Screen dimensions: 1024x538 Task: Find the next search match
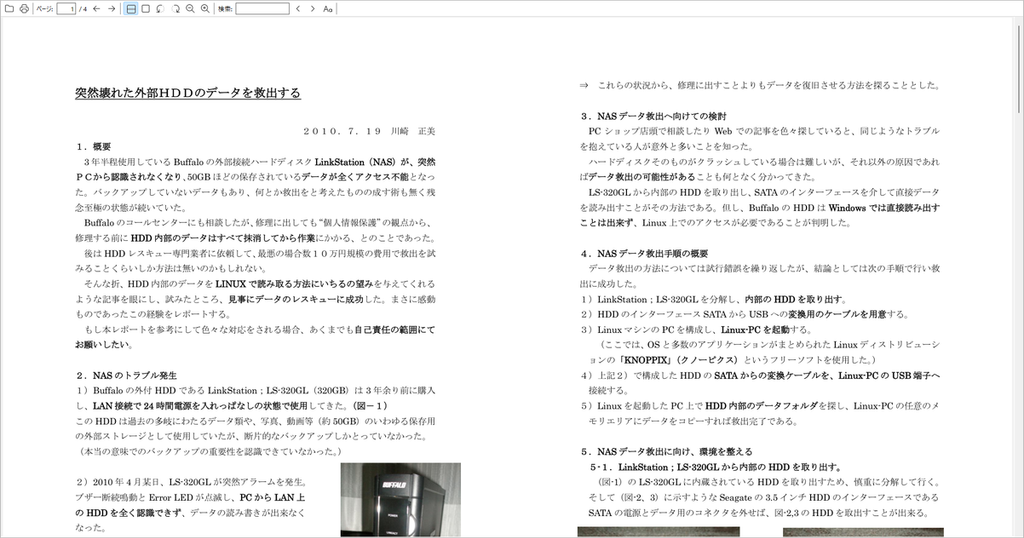point(313,8)
